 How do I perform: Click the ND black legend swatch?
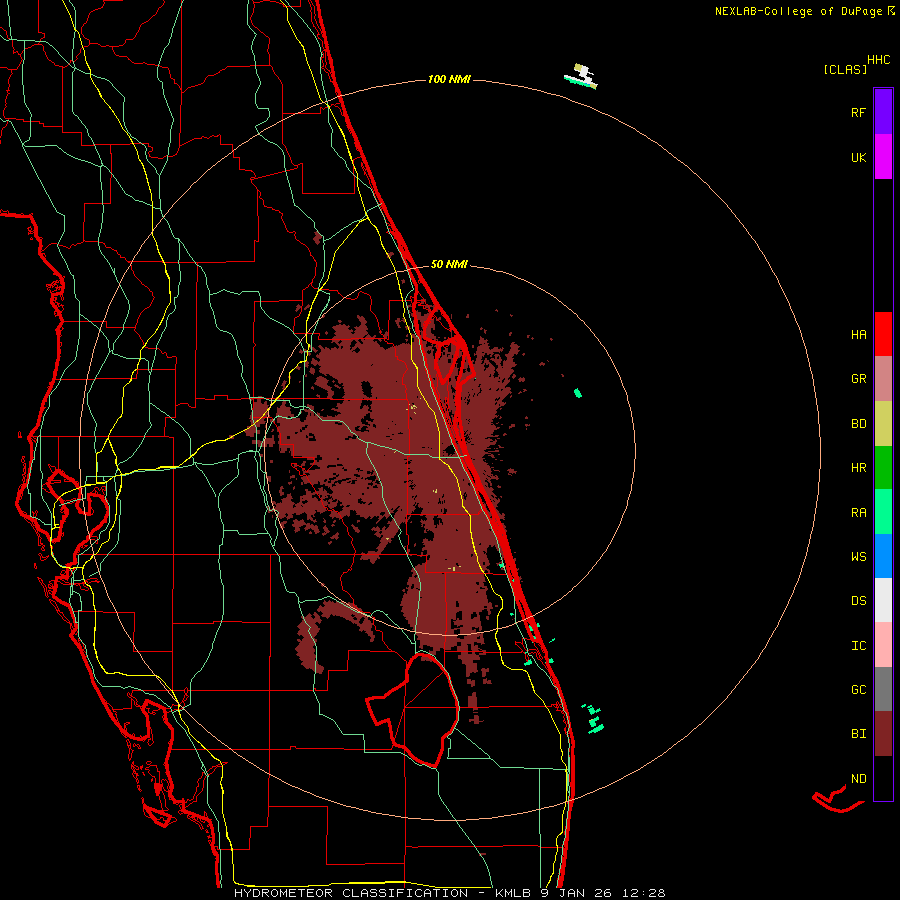pos(883,778)
